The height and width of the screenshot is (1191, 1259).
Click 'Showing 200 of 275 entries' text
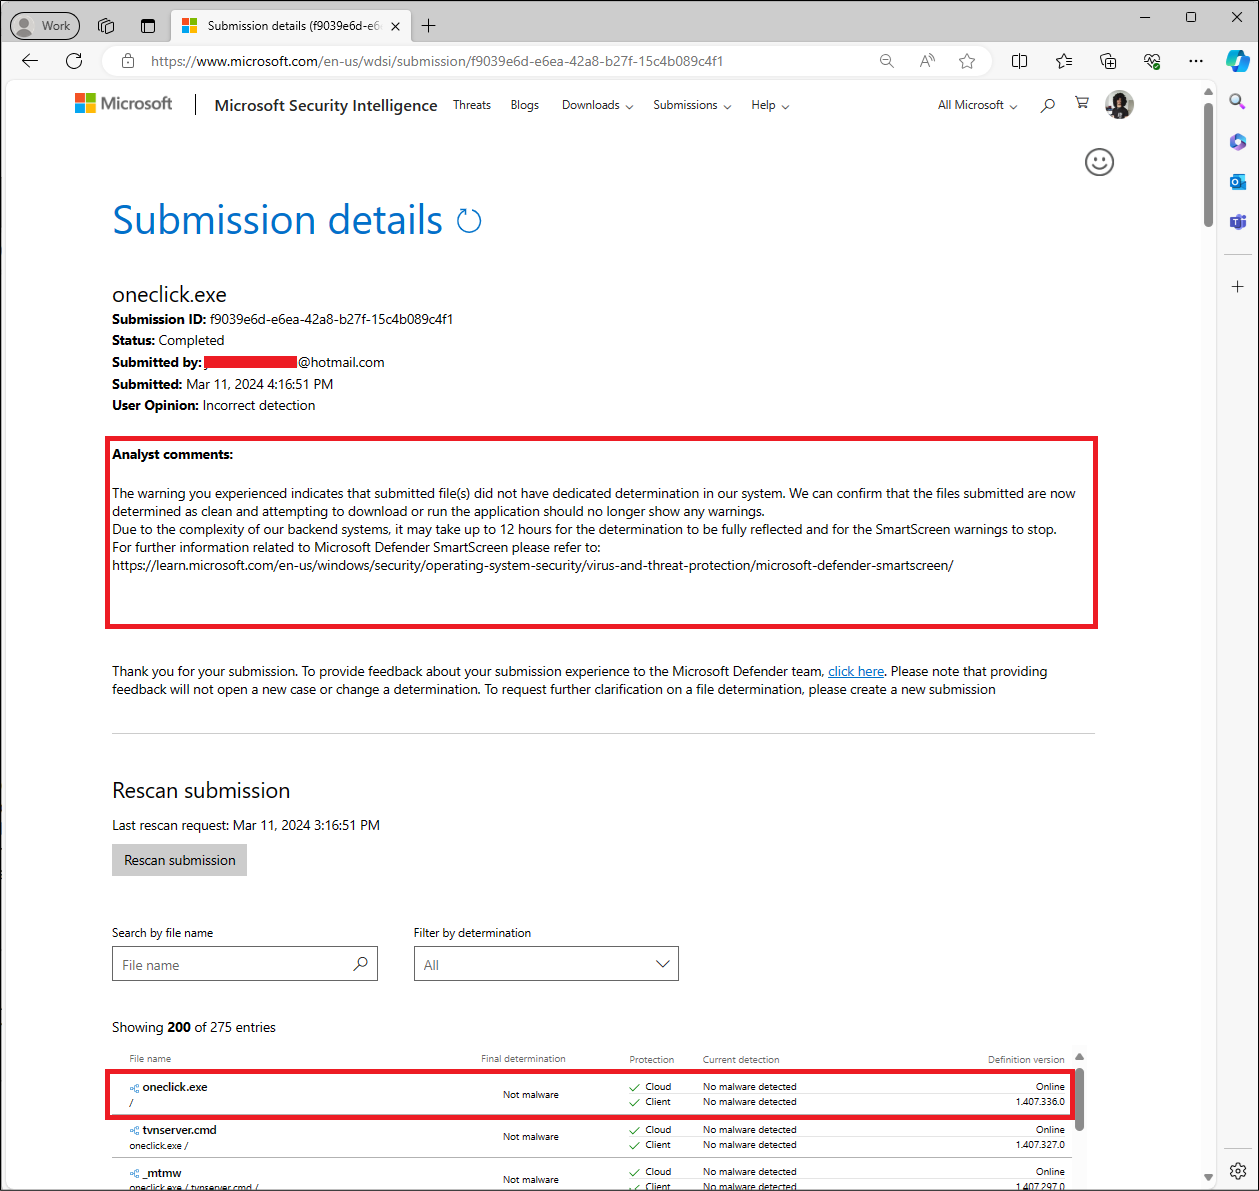[194, 1028]
